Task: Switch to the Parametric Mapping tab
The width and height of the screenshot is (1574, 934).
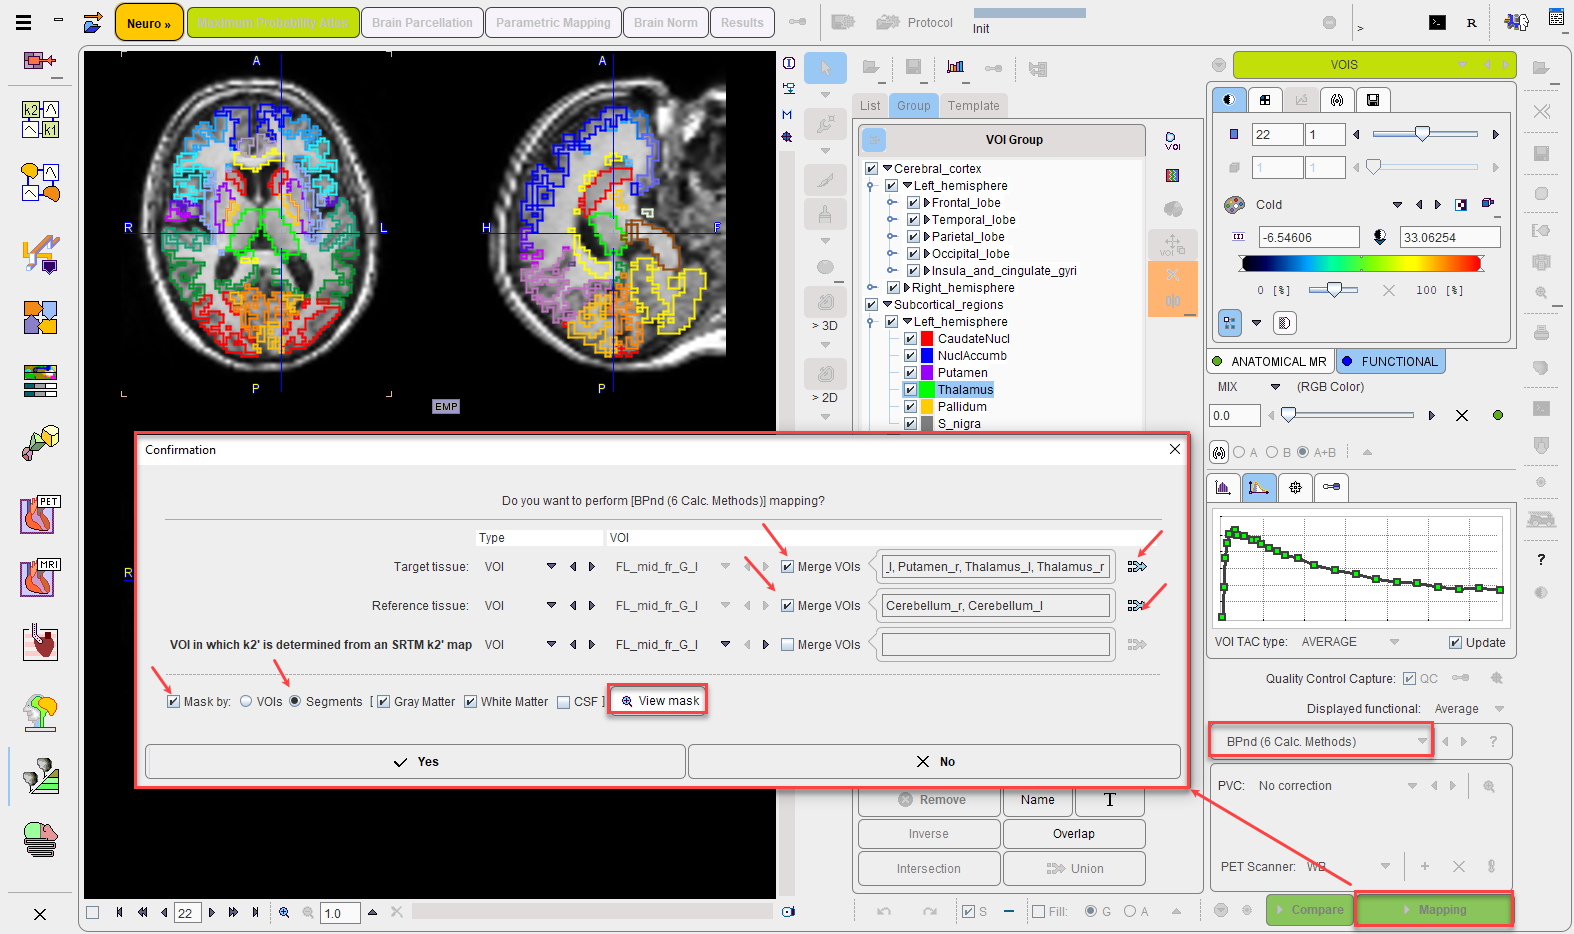Action: [x=553, y=23]
